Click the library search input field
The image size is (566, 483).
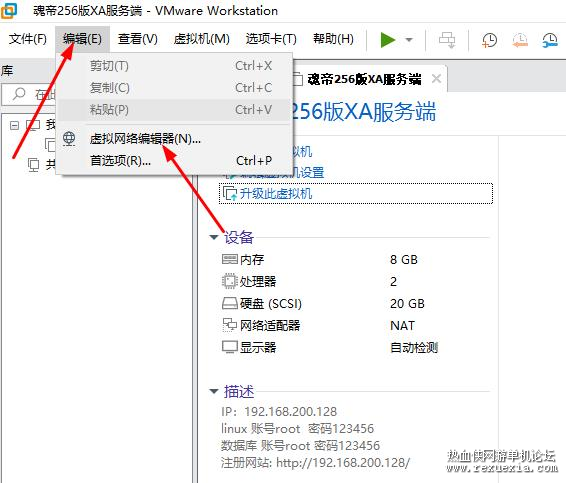coord(29,94)
